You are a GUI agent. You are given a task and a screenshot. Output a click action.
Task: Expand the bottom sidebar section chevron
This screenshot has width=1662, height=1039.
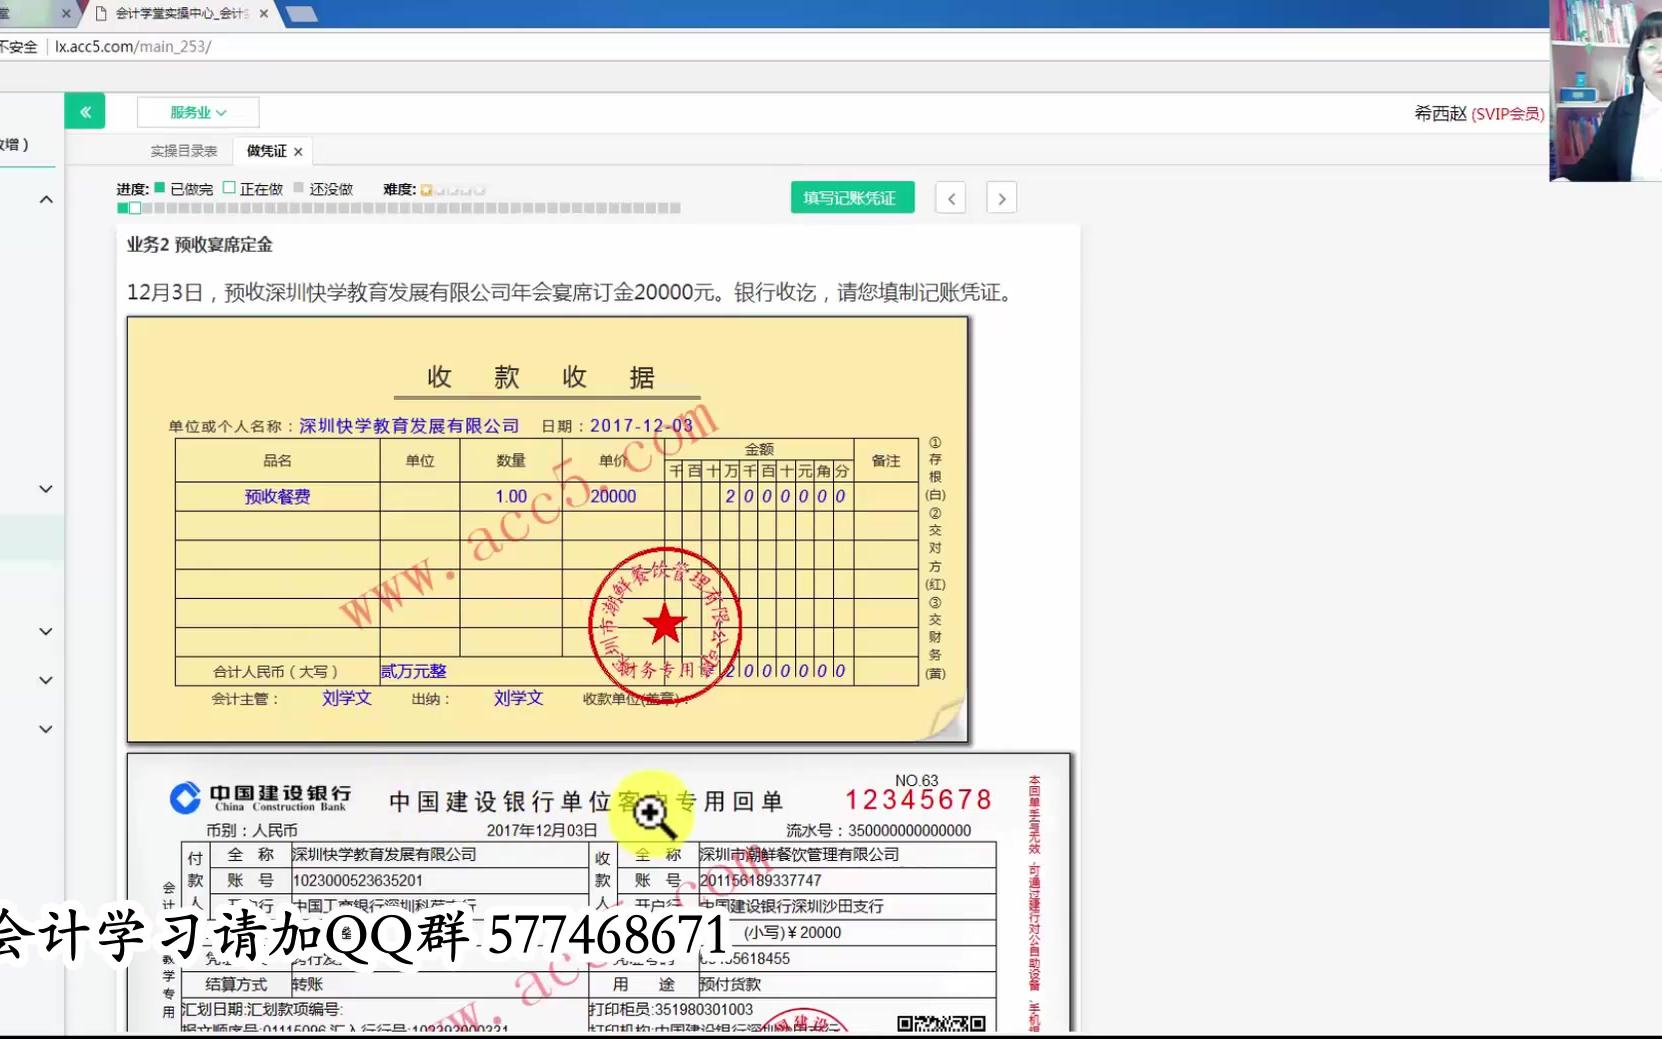click(46, 729)
